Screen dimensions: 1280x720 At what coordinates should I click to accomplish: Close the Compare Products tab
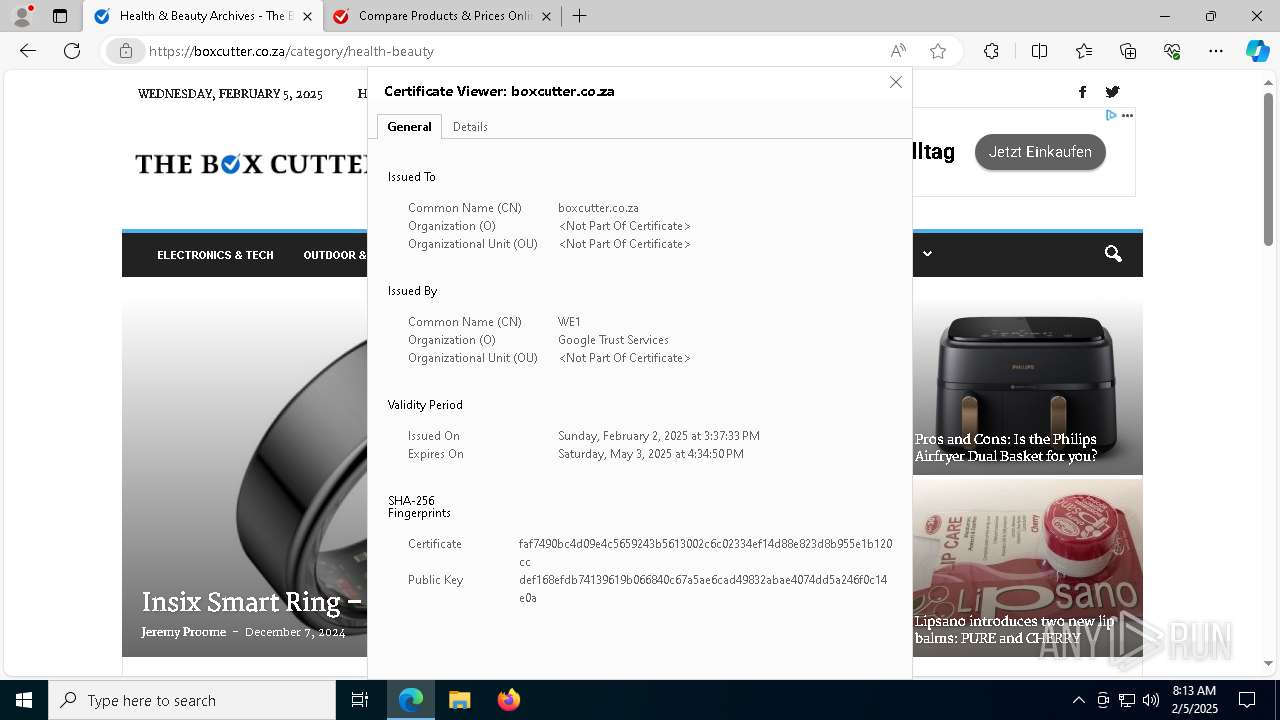pos(546,16)
